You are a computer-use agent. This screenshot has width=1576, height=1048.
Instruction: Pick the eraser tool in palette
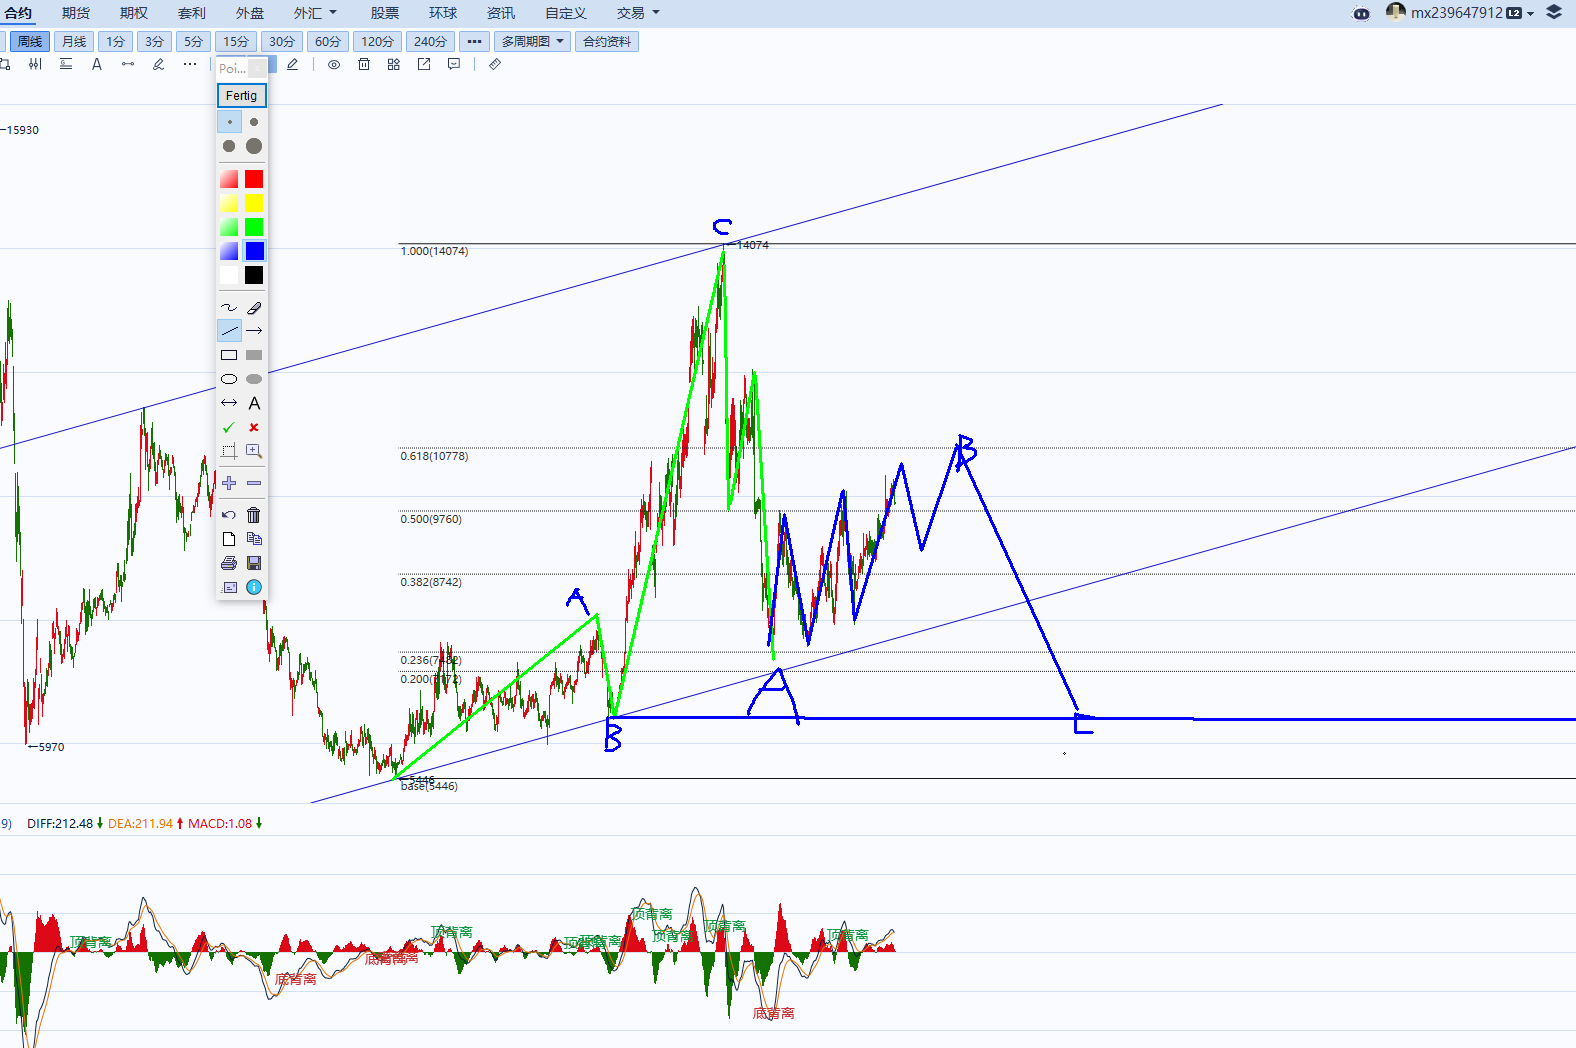click(254, 308)
